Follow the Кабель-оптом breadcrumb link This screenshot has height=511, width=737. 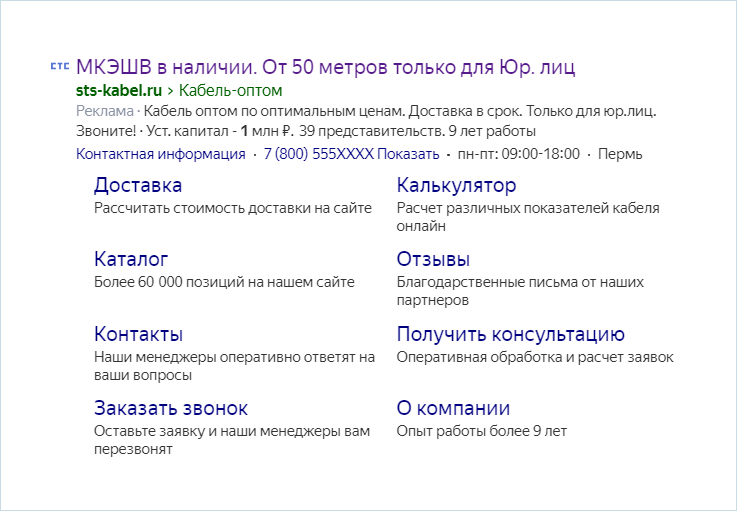230,90
